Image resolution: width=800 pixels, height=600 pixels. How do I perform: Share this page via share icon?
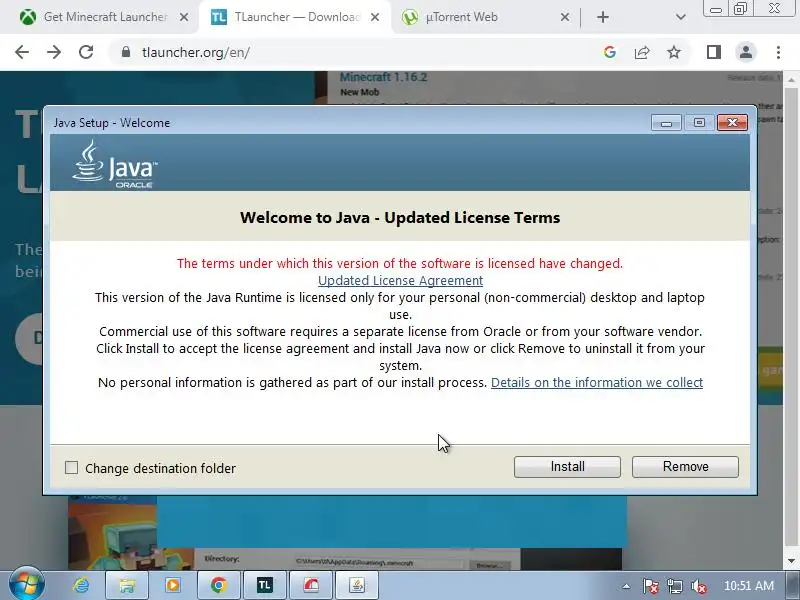click(x=642, y=52)
